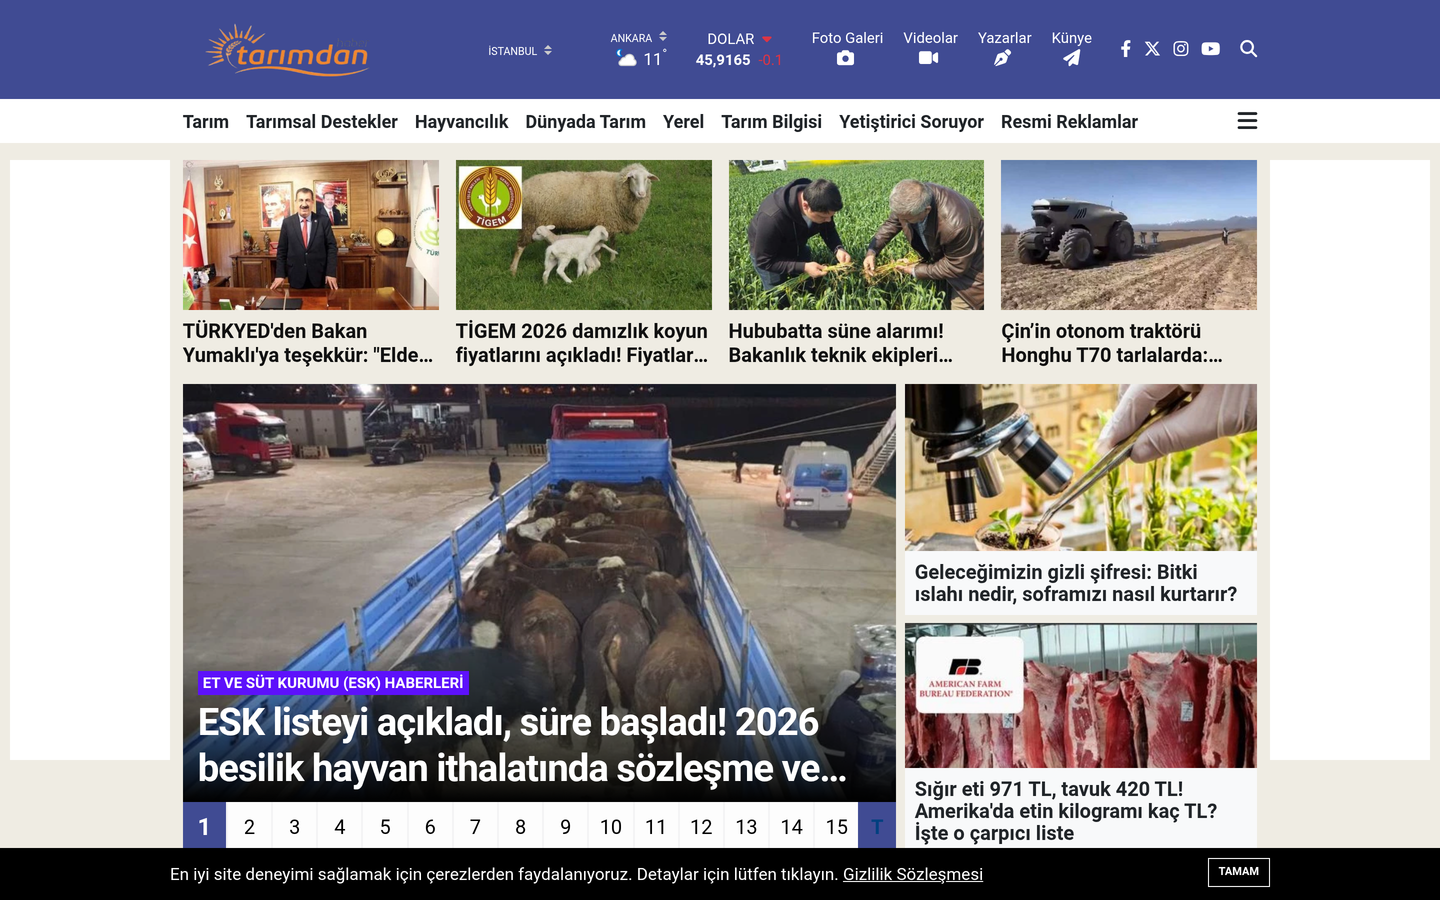Open the X (Twitter) profile icon
Viewport: 1440px width, 900px height.
tap(1152, 49)
